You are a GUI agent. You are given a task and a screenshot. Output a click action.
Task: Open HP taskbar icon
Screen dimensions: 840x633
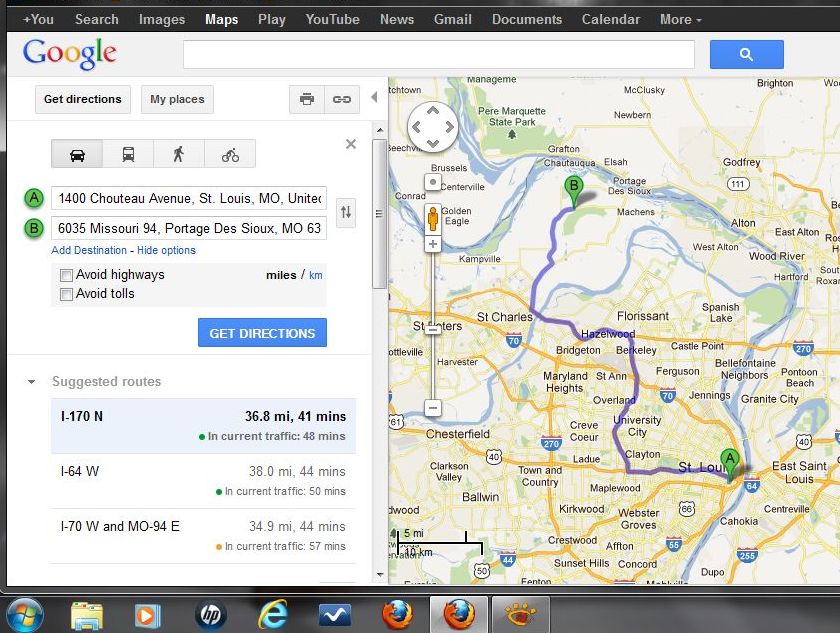(211, 615)
